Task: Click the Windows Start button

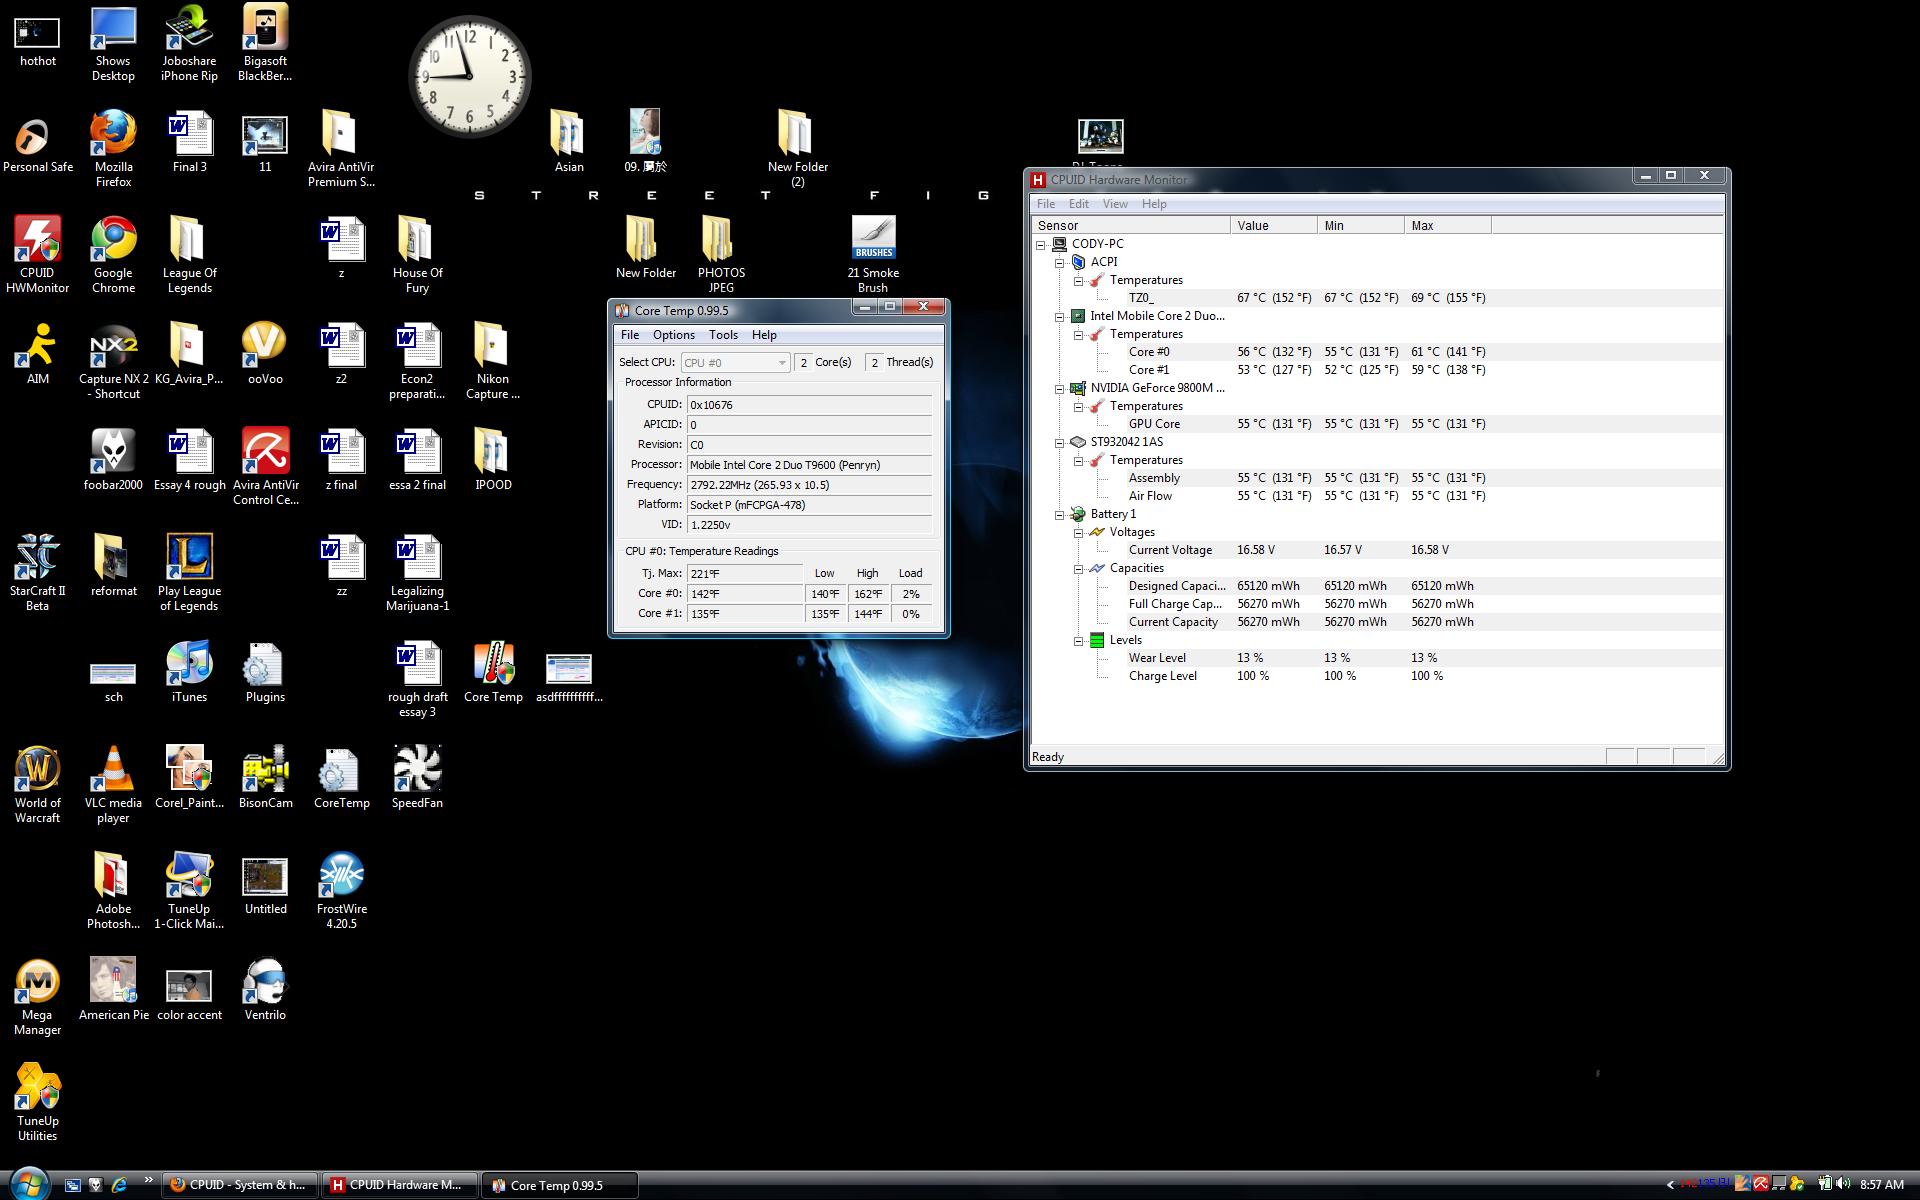Action: coord(28,1183)
